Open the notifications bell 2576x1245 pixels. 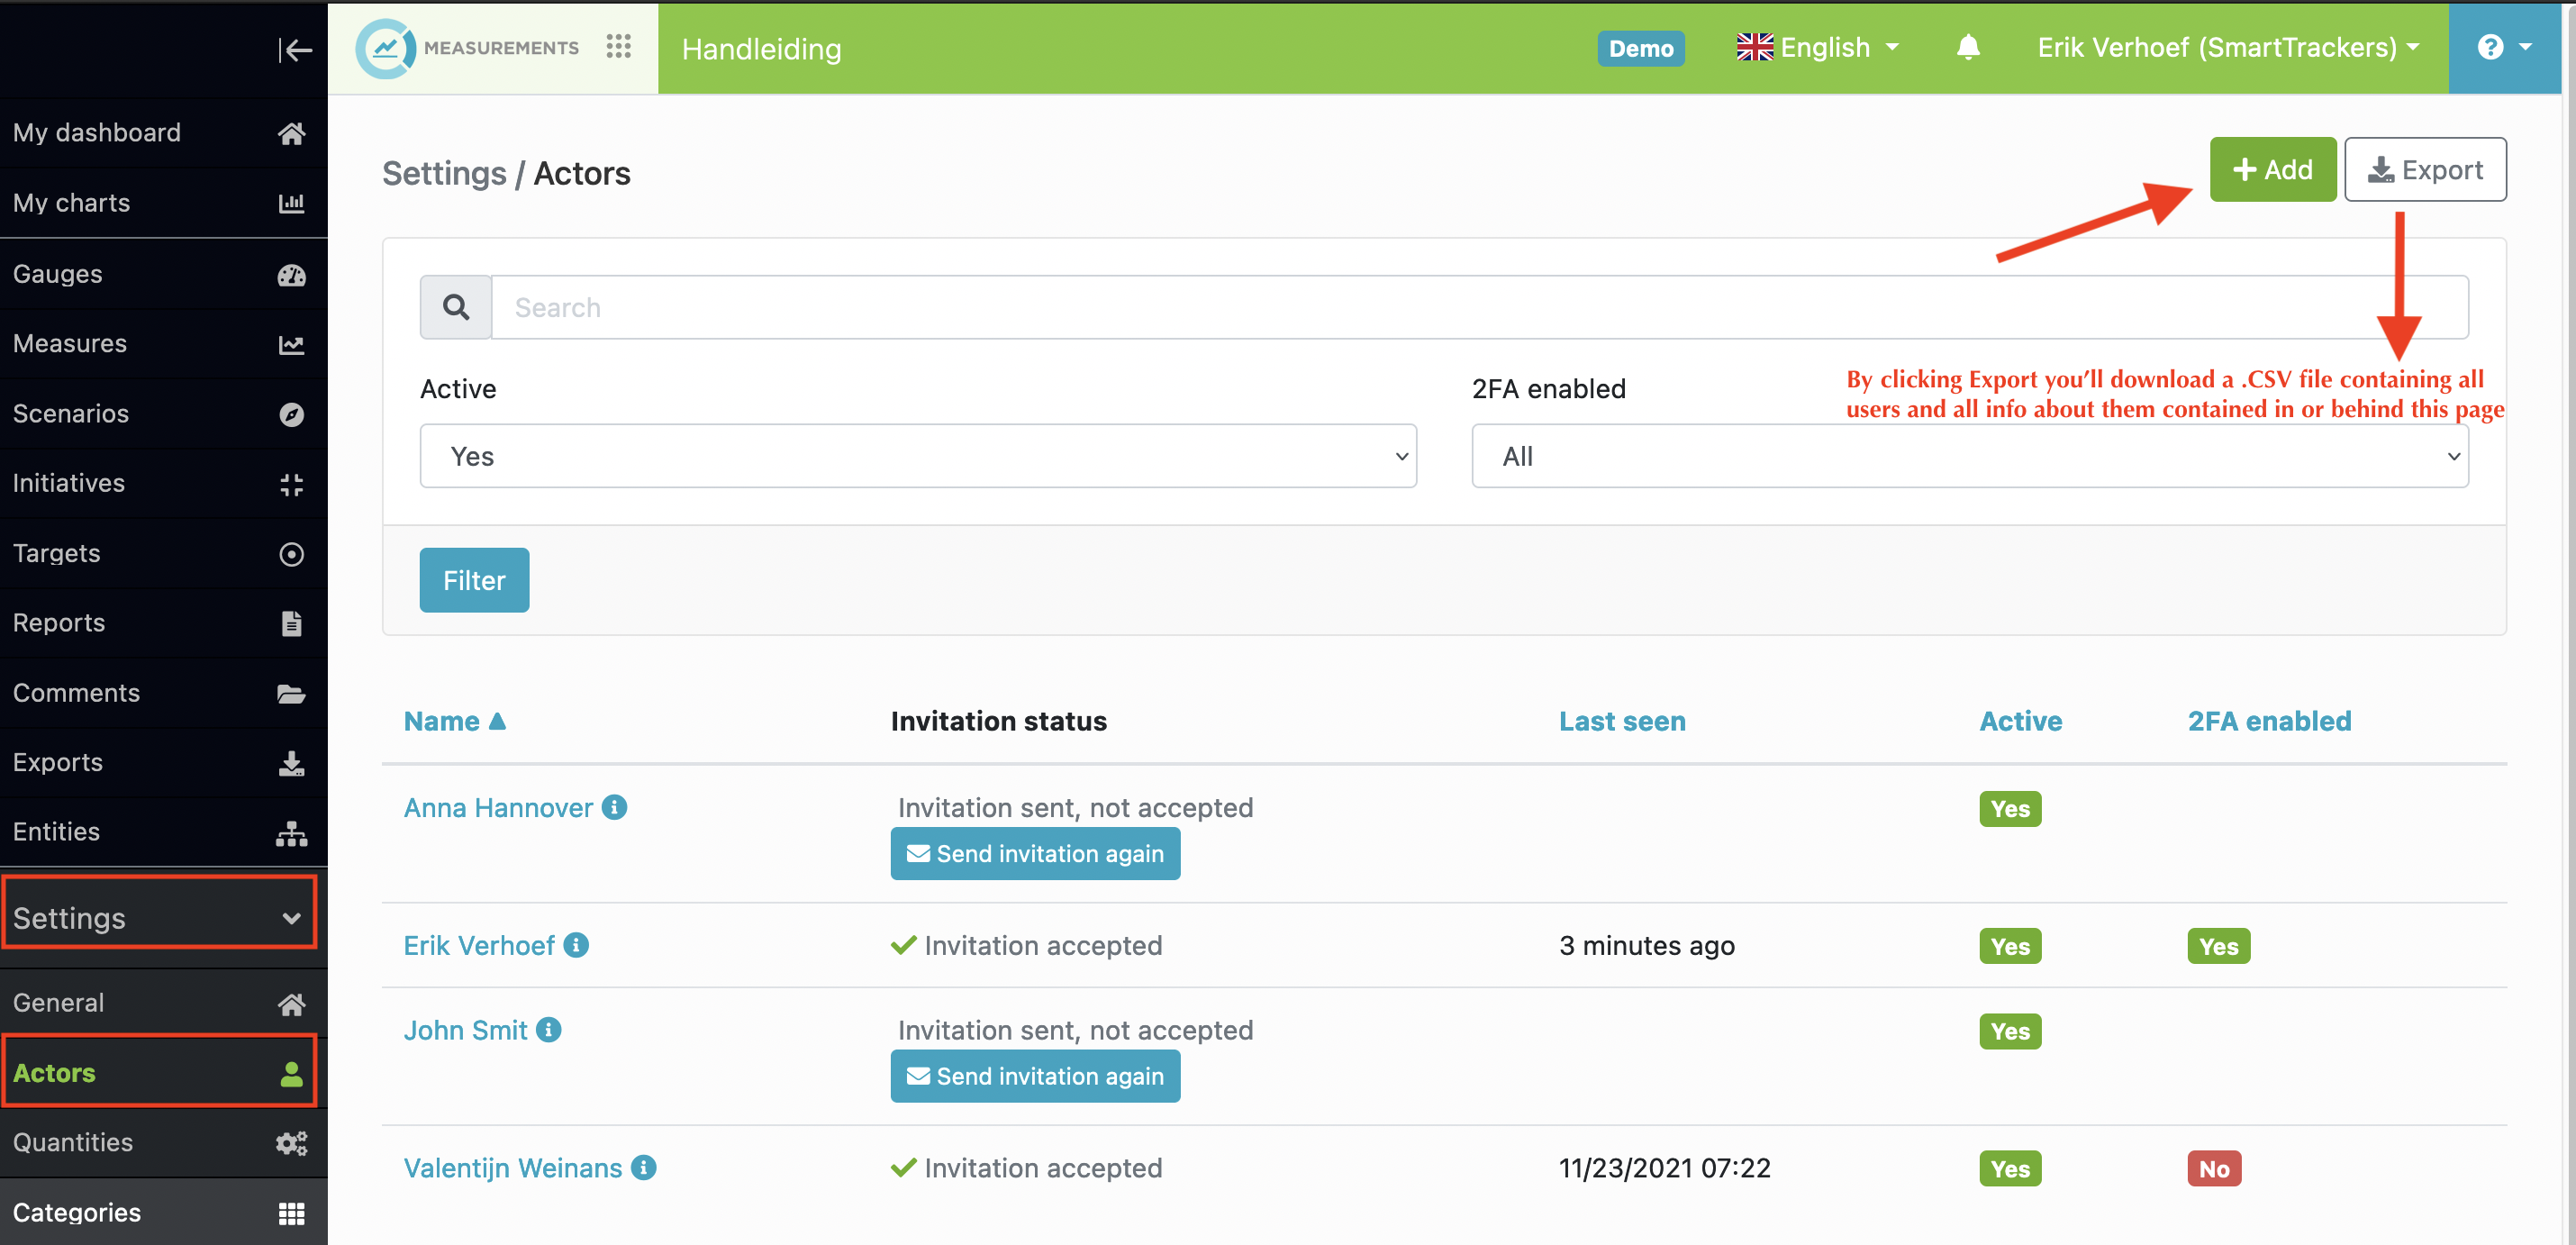[1968, 47]
